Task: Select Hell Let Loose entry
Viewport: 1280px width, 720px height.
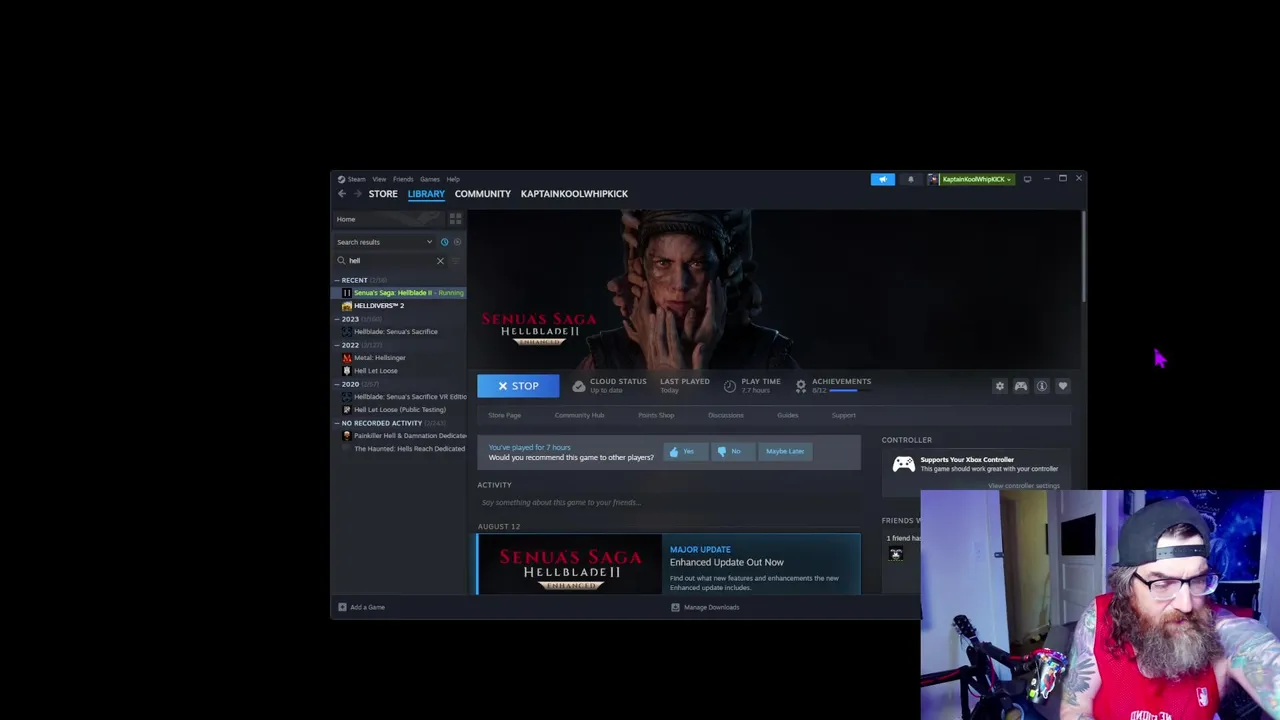Action: click(400, 371)
